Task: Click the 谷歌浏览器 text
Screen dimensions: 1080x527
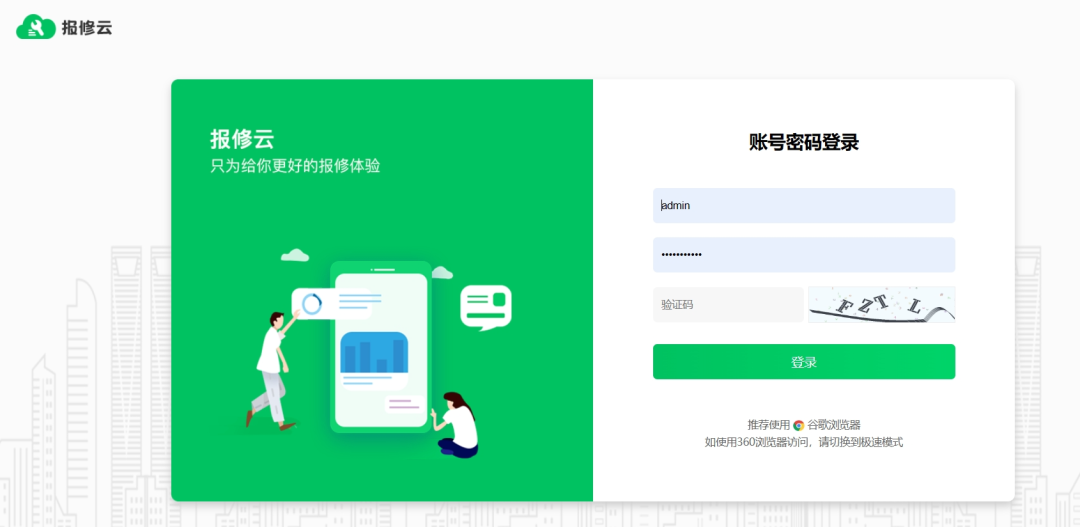Action: (x=833, y=425)
